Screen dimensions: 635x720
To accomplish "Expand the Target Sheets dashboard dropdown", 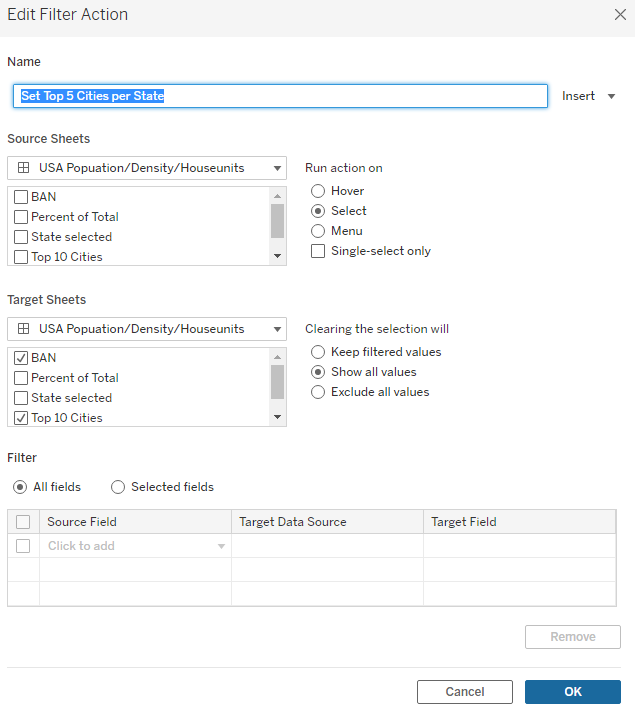I will click(147, 329).
